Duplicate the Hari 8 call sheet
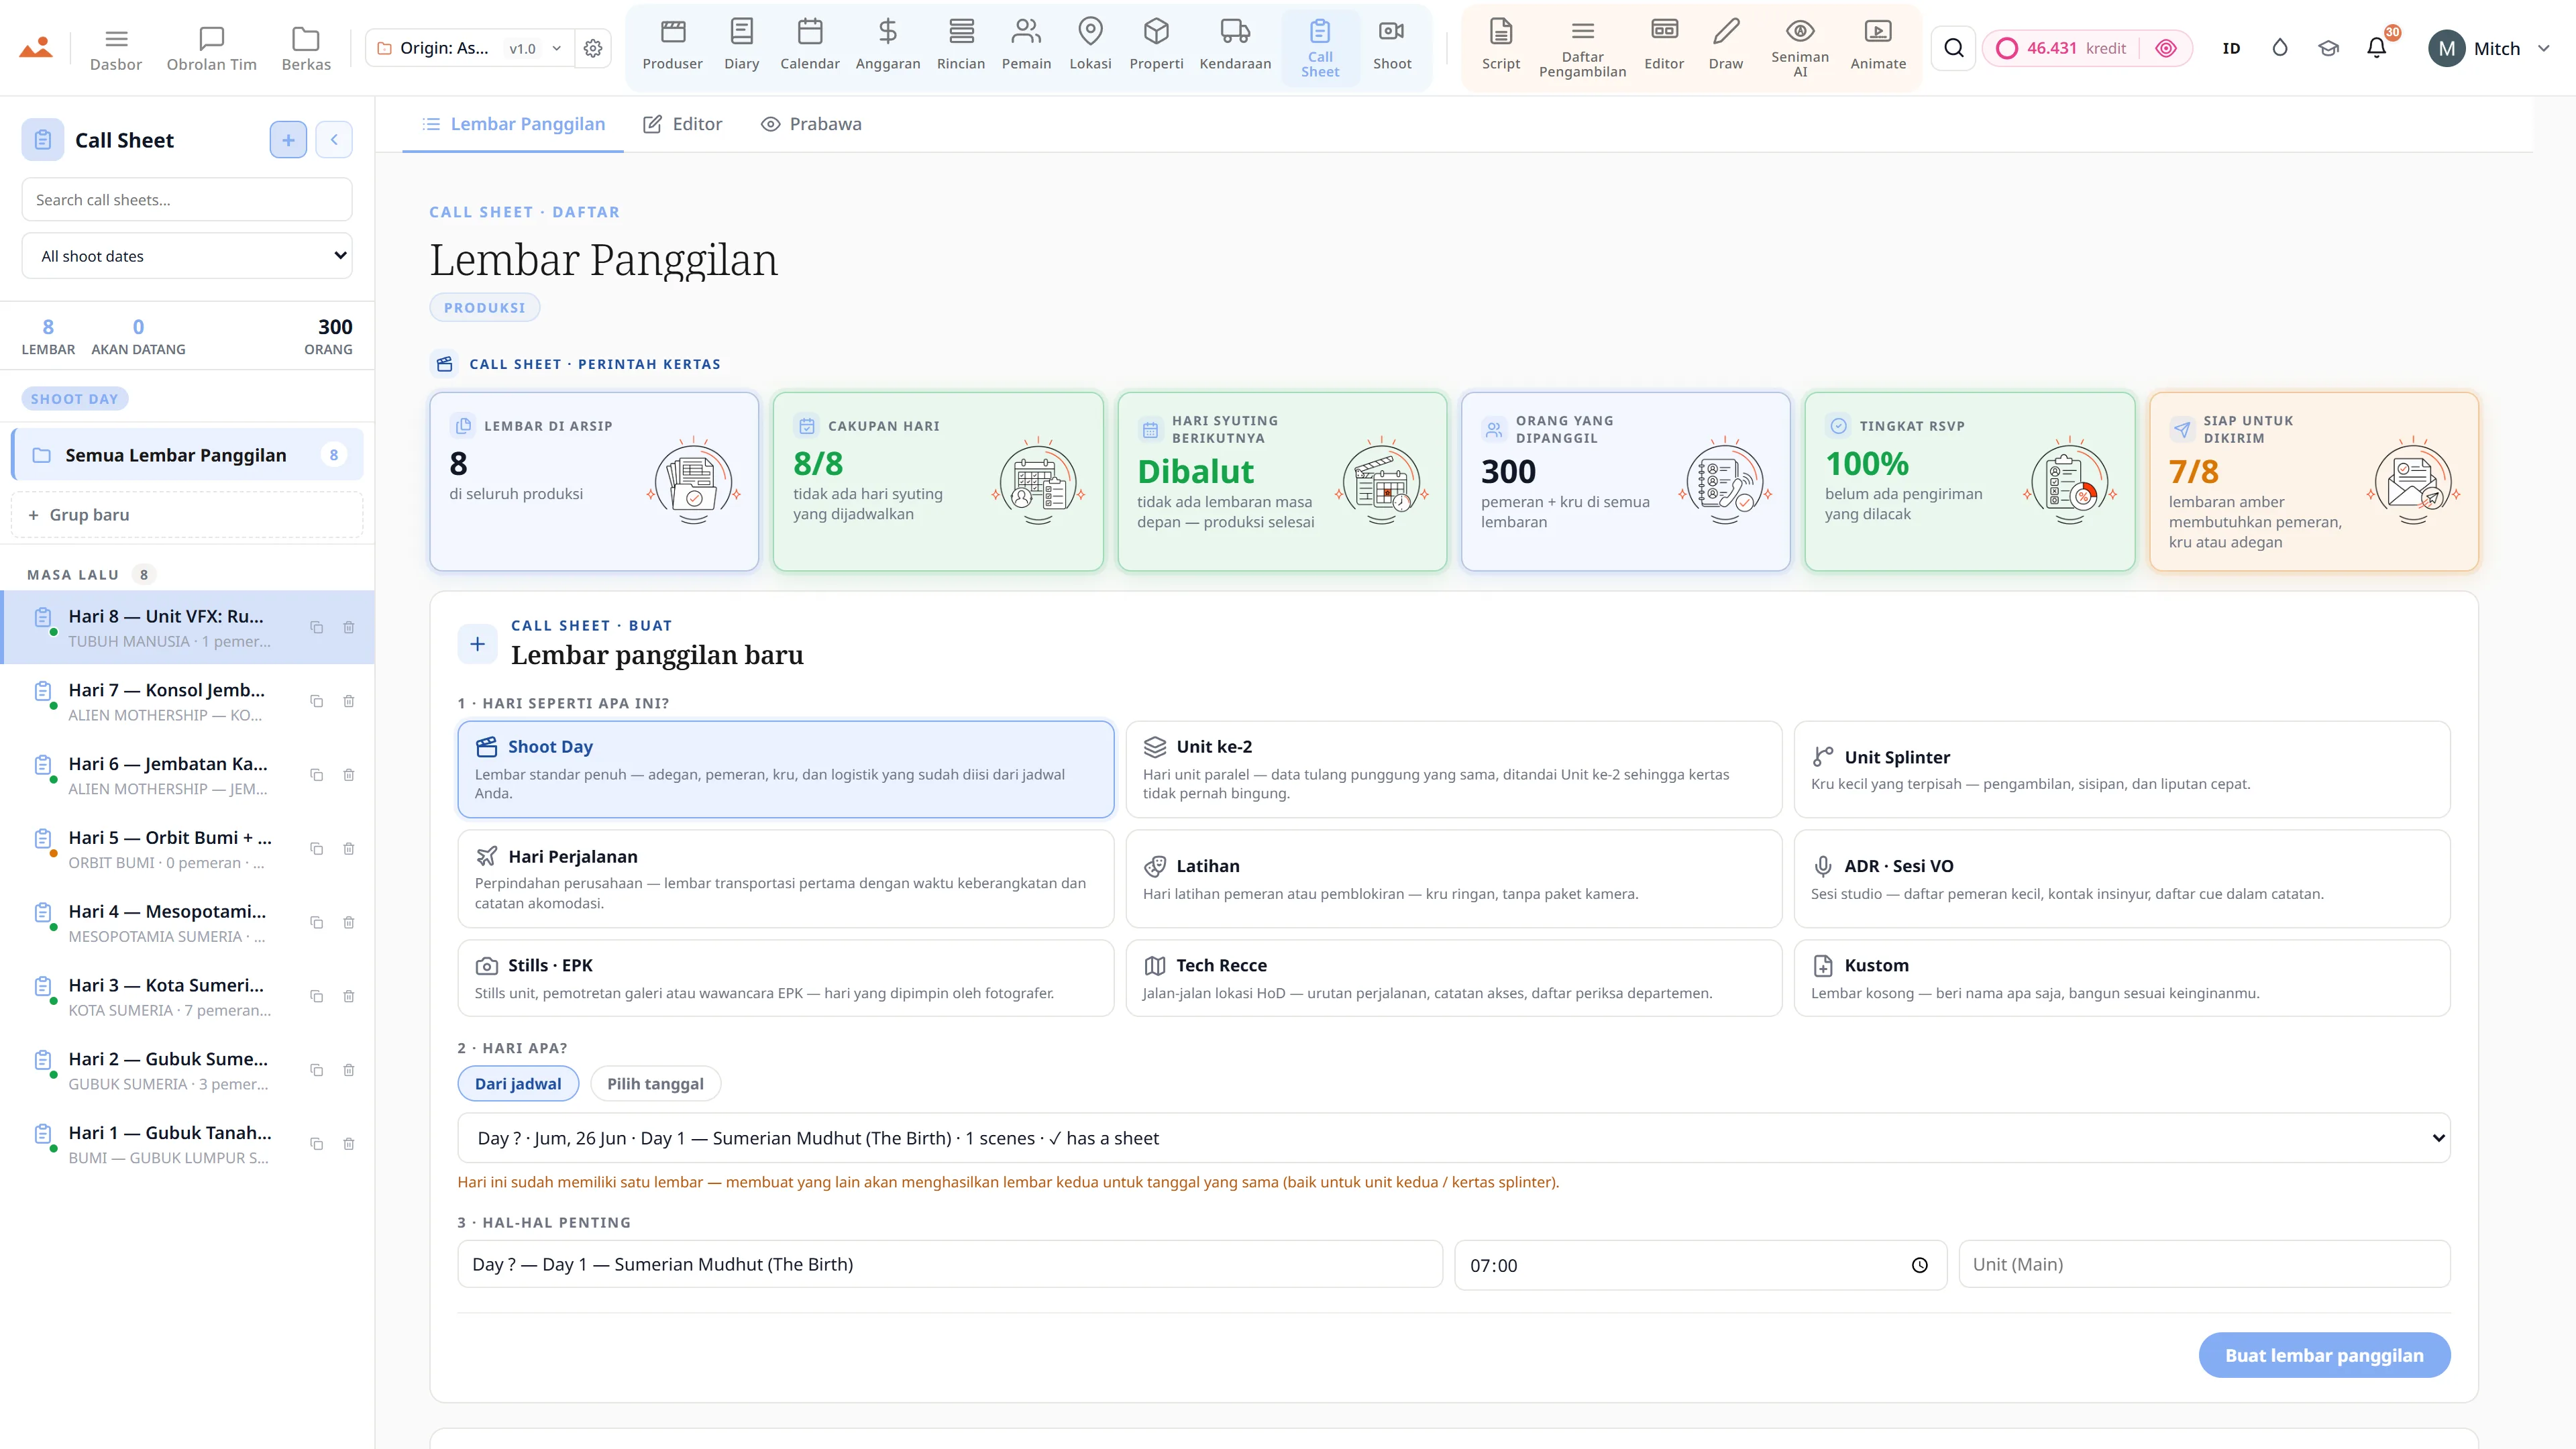Screen dimensions: 2576x1449 pyautogui.click(x=316, y=627)
